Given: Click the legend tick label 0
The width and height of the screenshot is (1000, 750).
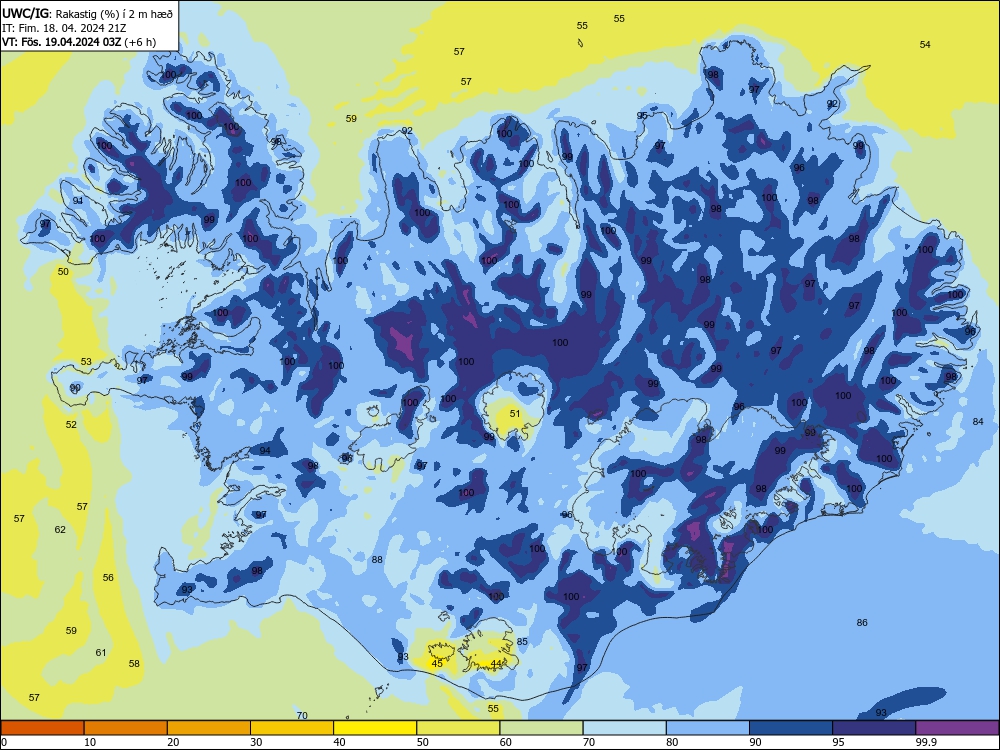Looking at the screenshot, I should coord(4,742).
